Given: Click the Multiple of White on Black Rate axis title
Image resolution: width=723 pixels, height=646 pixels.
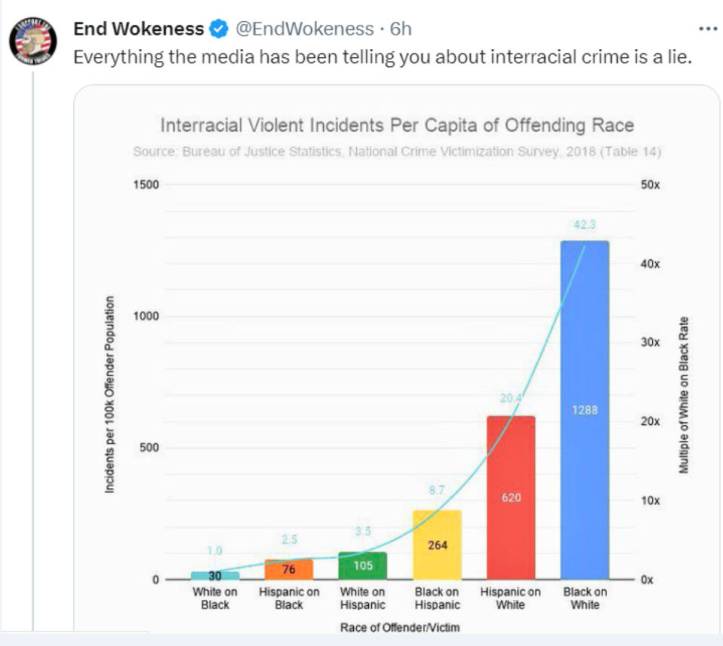Looking at the screenshot, I should (x=685, y=395).
